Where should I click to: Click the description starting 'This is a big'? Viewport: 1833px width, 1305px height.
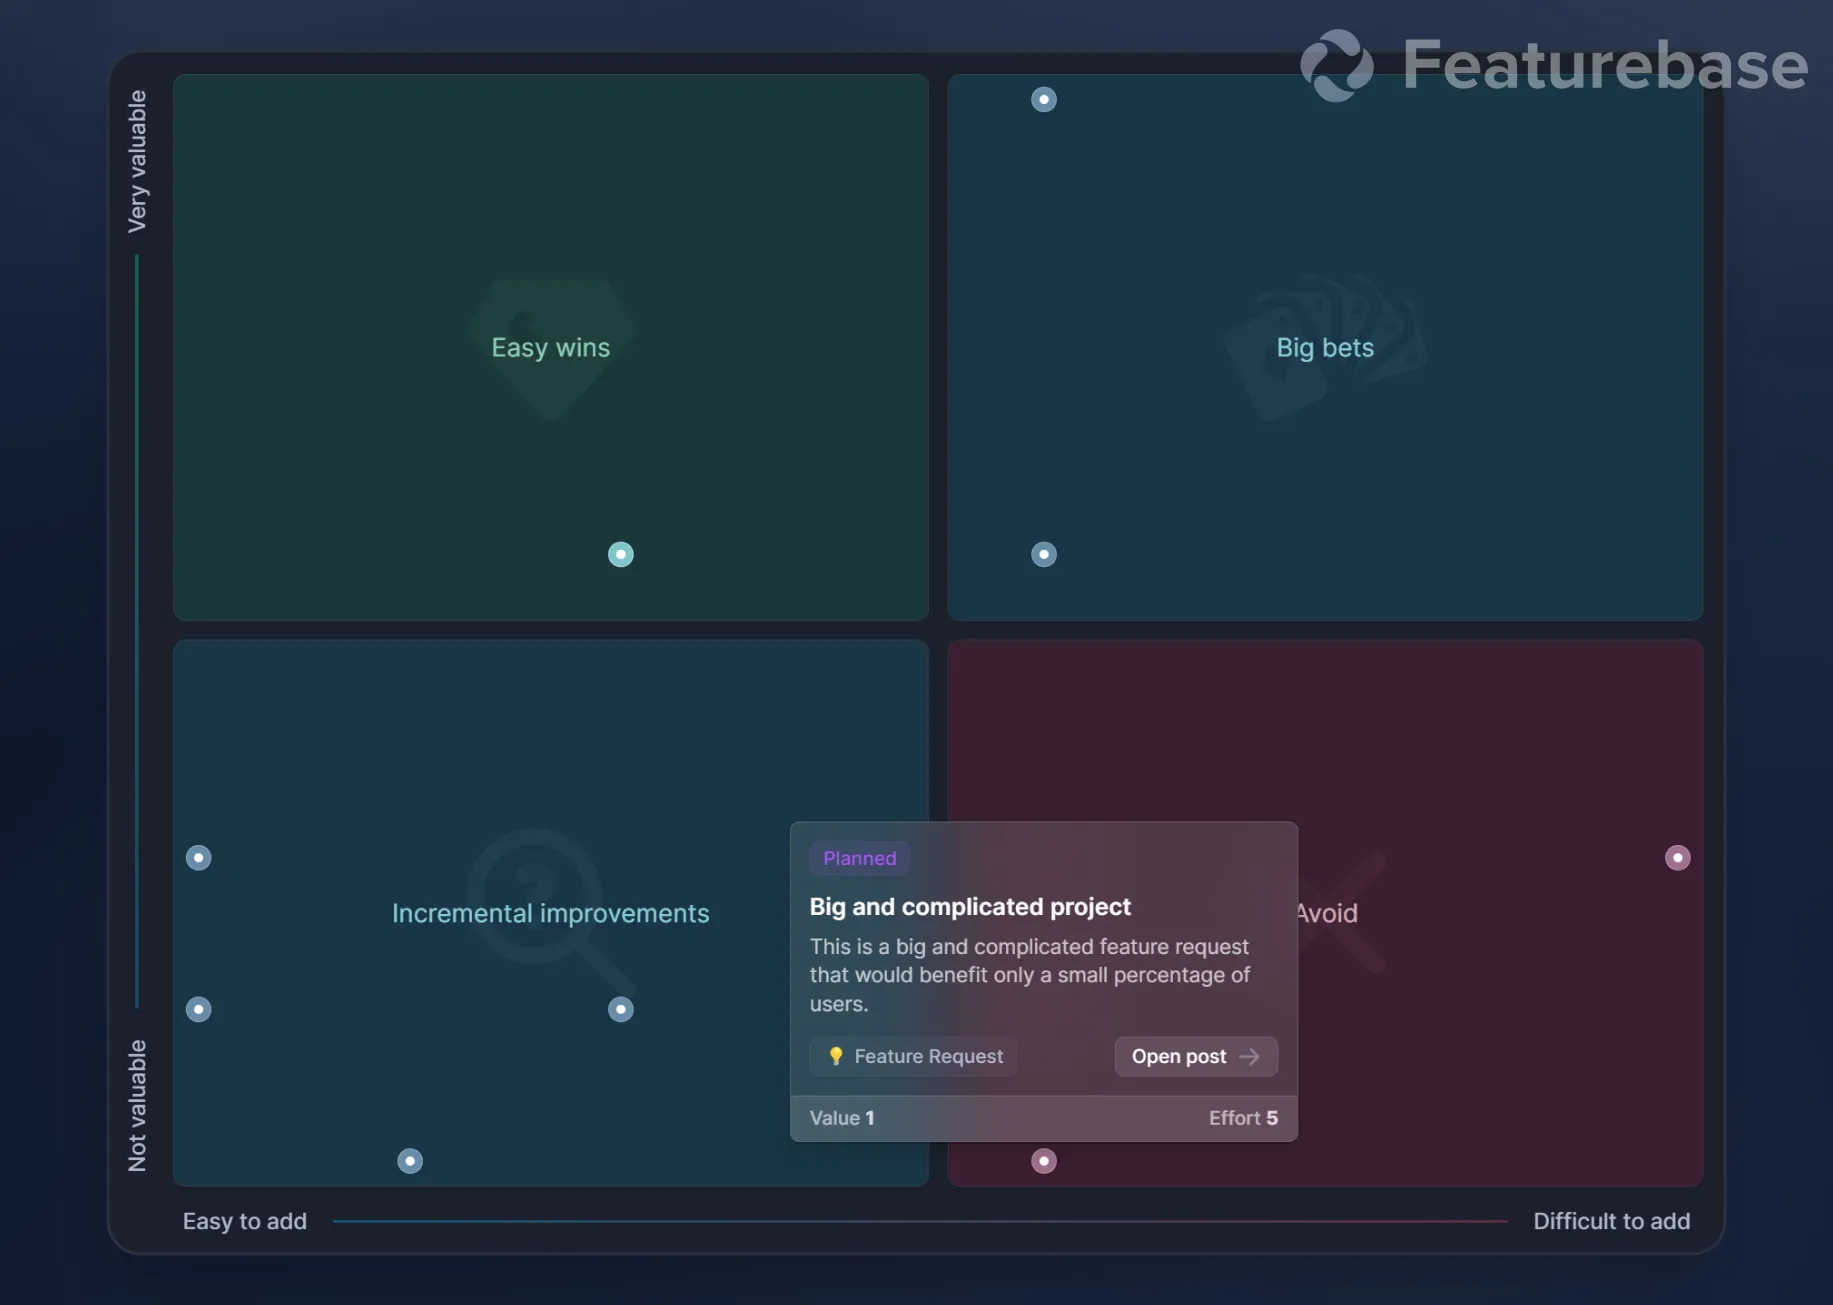click(x=1030, y=975)
